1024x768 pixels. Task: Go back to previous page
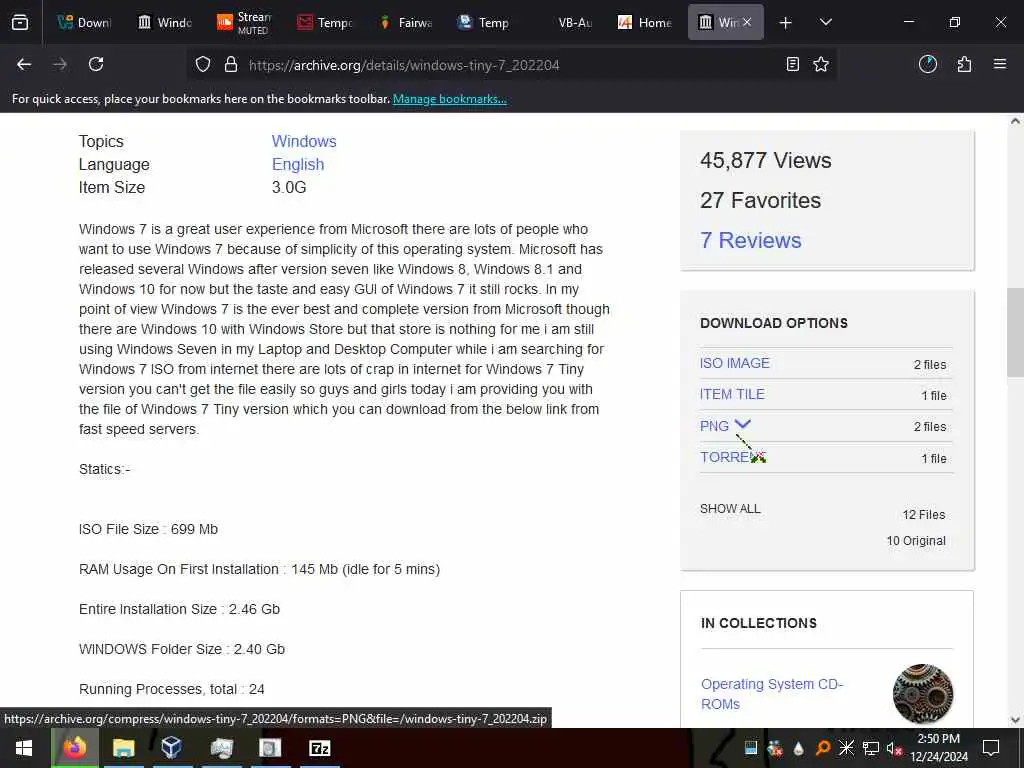coord(24,64)
